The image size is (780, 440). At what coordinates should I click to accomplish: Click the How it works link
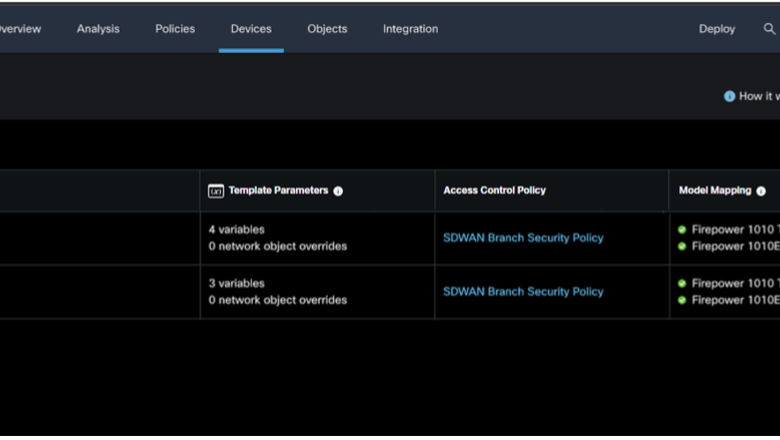tap(760, 96)
